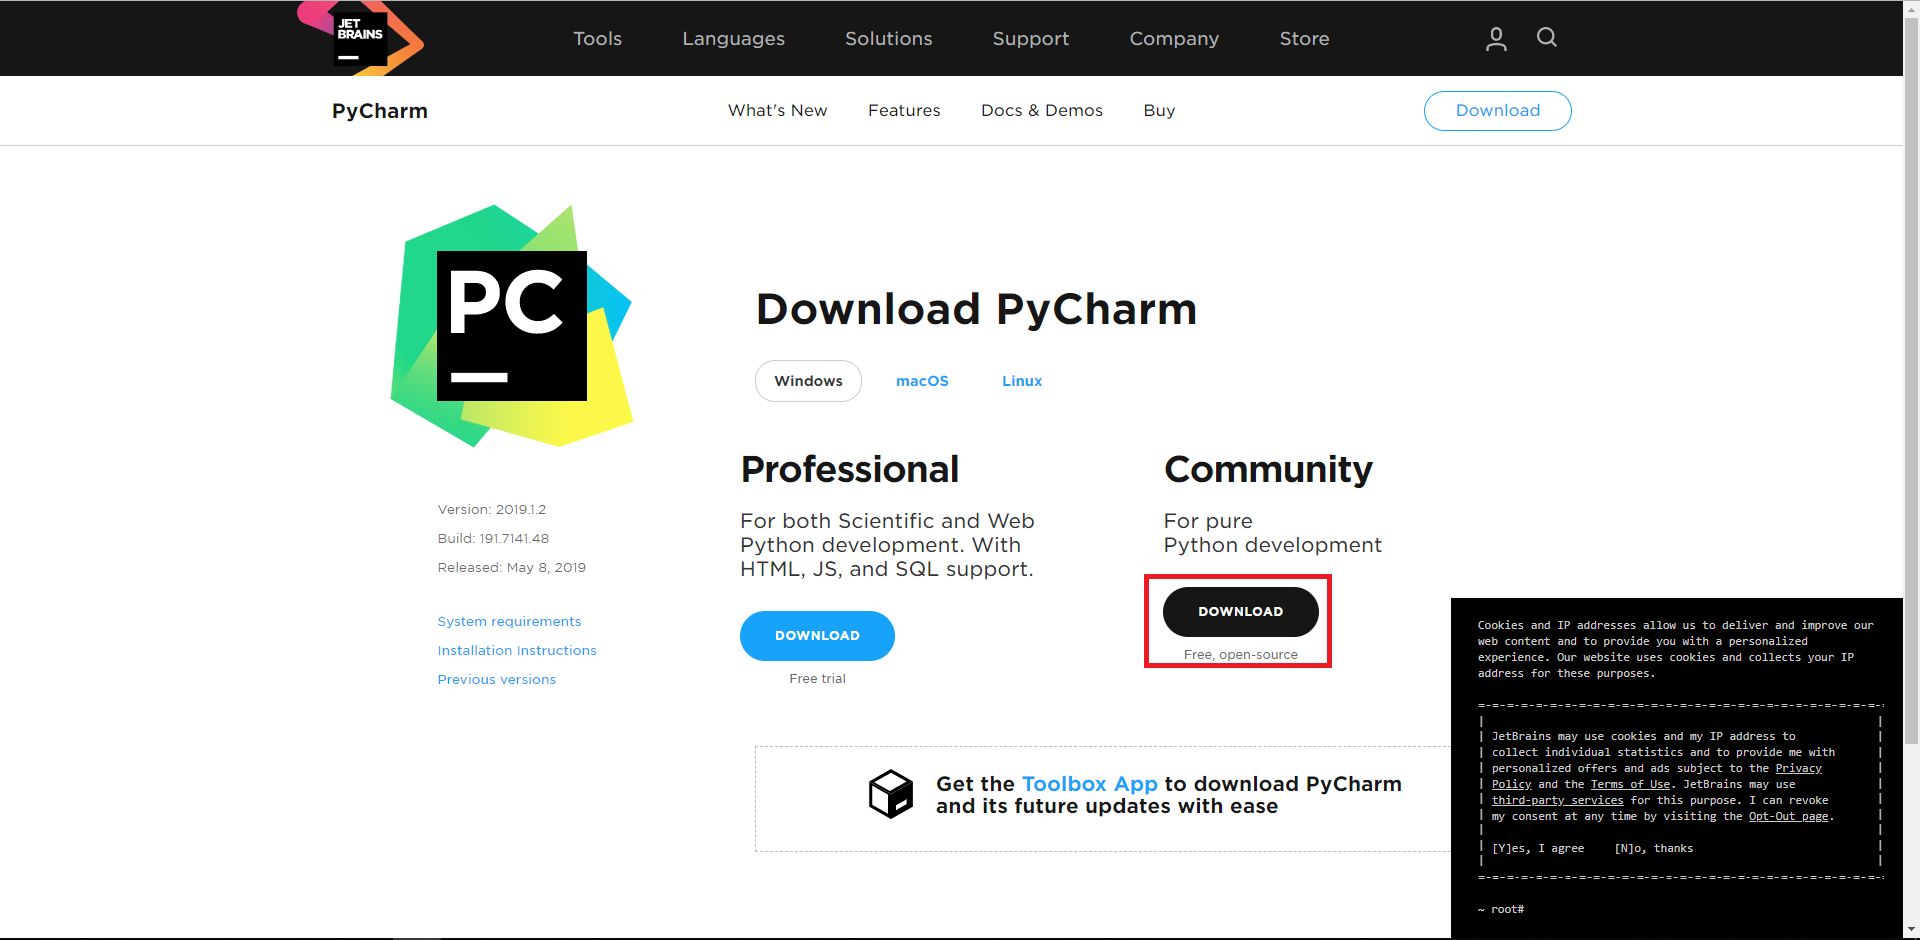Screen dimensions: 1920x940
Task: Click the scrollbar down arrow
Action: [1911, 931]
